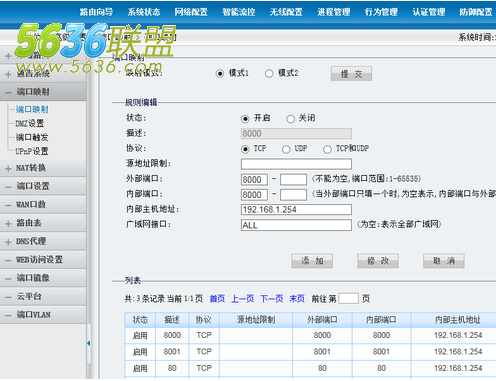Choose TCP protocol radio
Viewport: 496px width, 381px height.
click(245, 149)
